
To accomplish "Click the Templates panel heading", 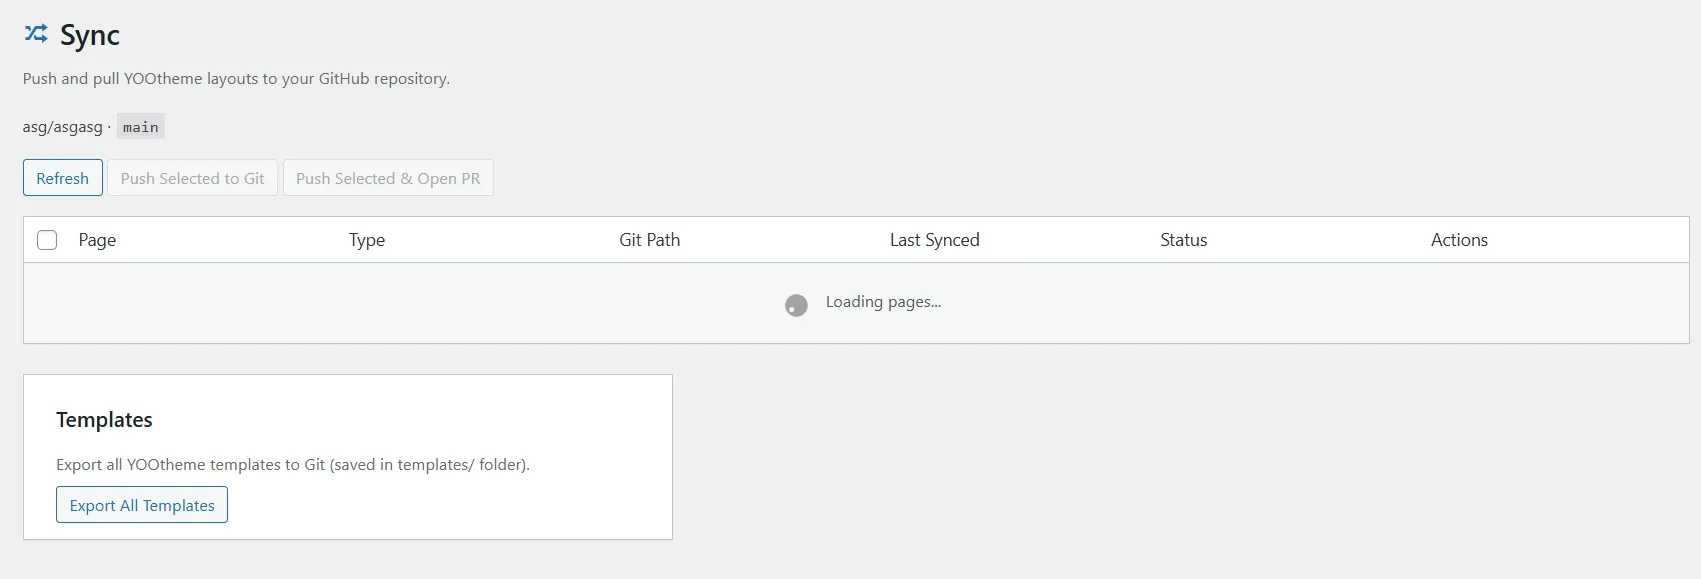I will (x=104, y=419).
